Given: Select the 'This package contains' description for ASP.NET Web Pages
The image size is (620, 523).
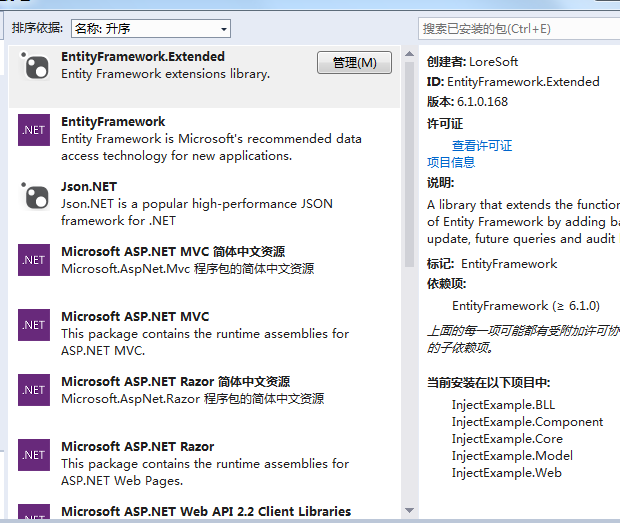Looking at the screenshot, I should [x=205, y=472].
